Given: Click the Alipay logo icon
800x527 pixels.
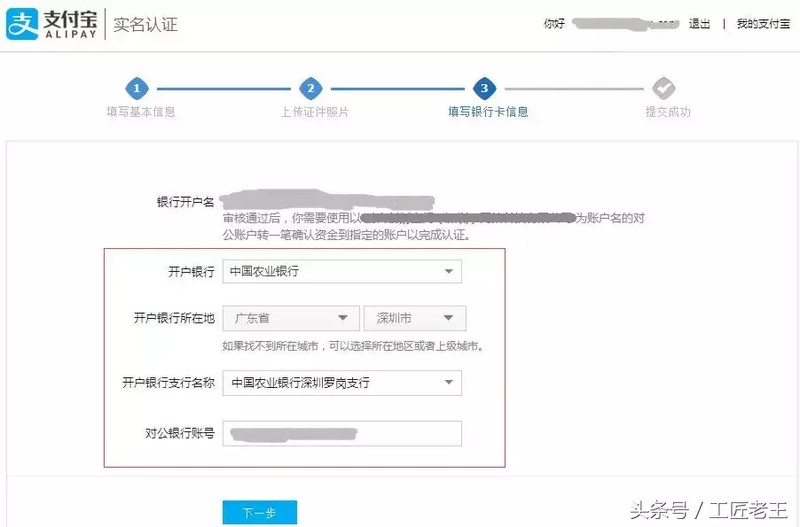Looking at the screenshot, I should (x=22, y=23).
